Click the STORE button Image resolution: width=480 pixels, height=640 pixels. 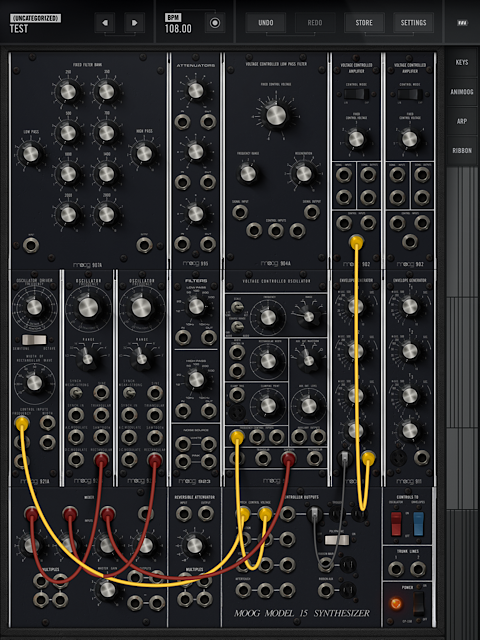[x=364, y=22]
